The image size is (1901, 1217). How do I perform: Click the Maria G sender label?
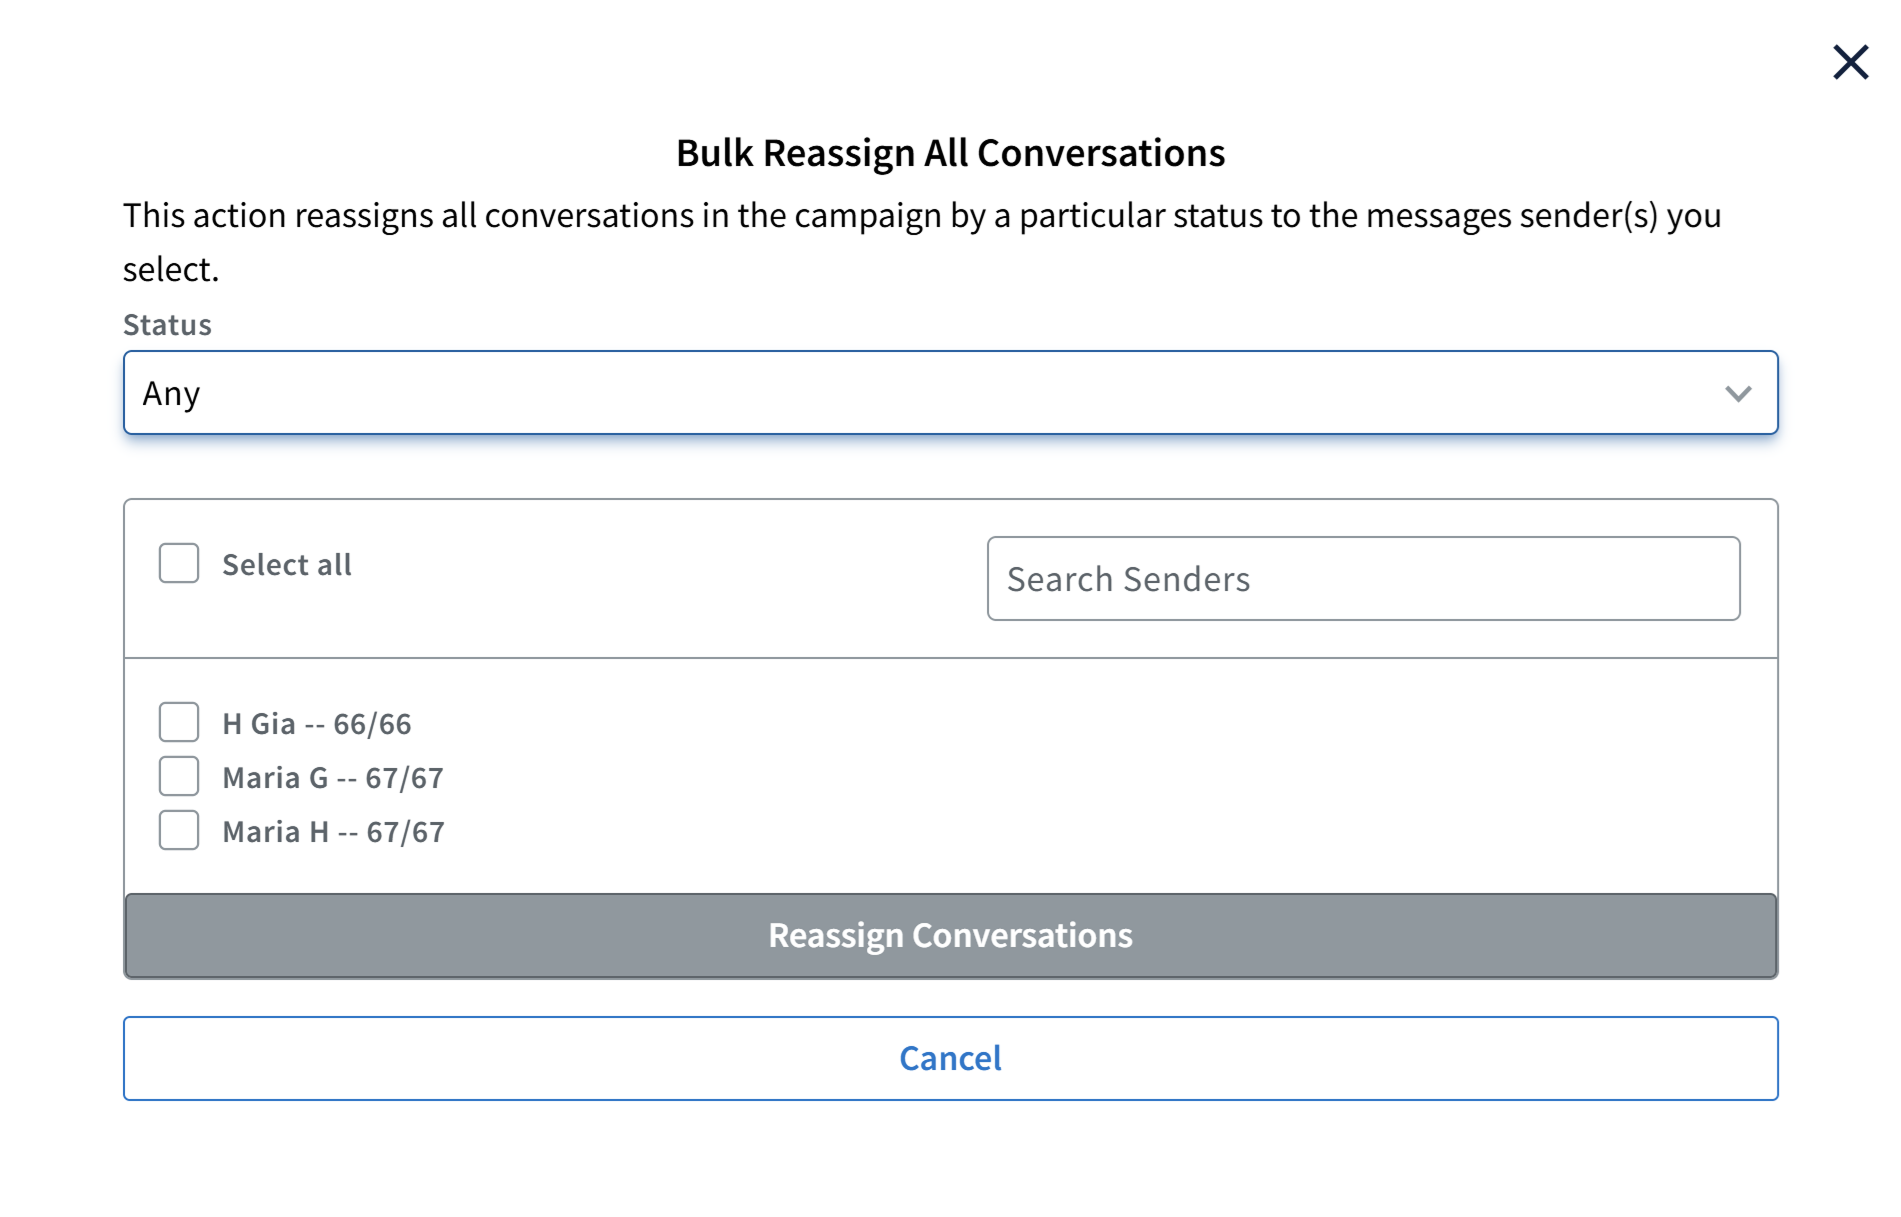click(334, 776)
